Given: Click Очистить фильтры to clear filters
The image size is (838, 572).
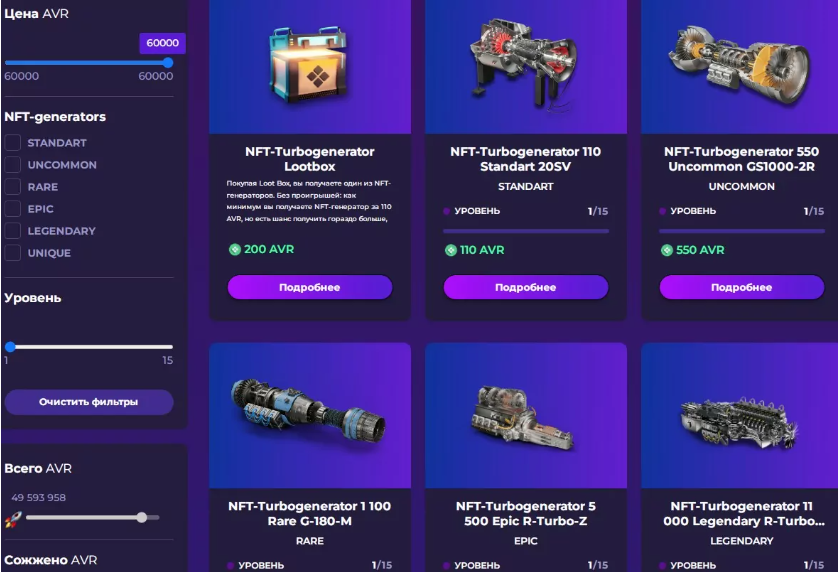Looking at the screenshot, I should 89,402.
